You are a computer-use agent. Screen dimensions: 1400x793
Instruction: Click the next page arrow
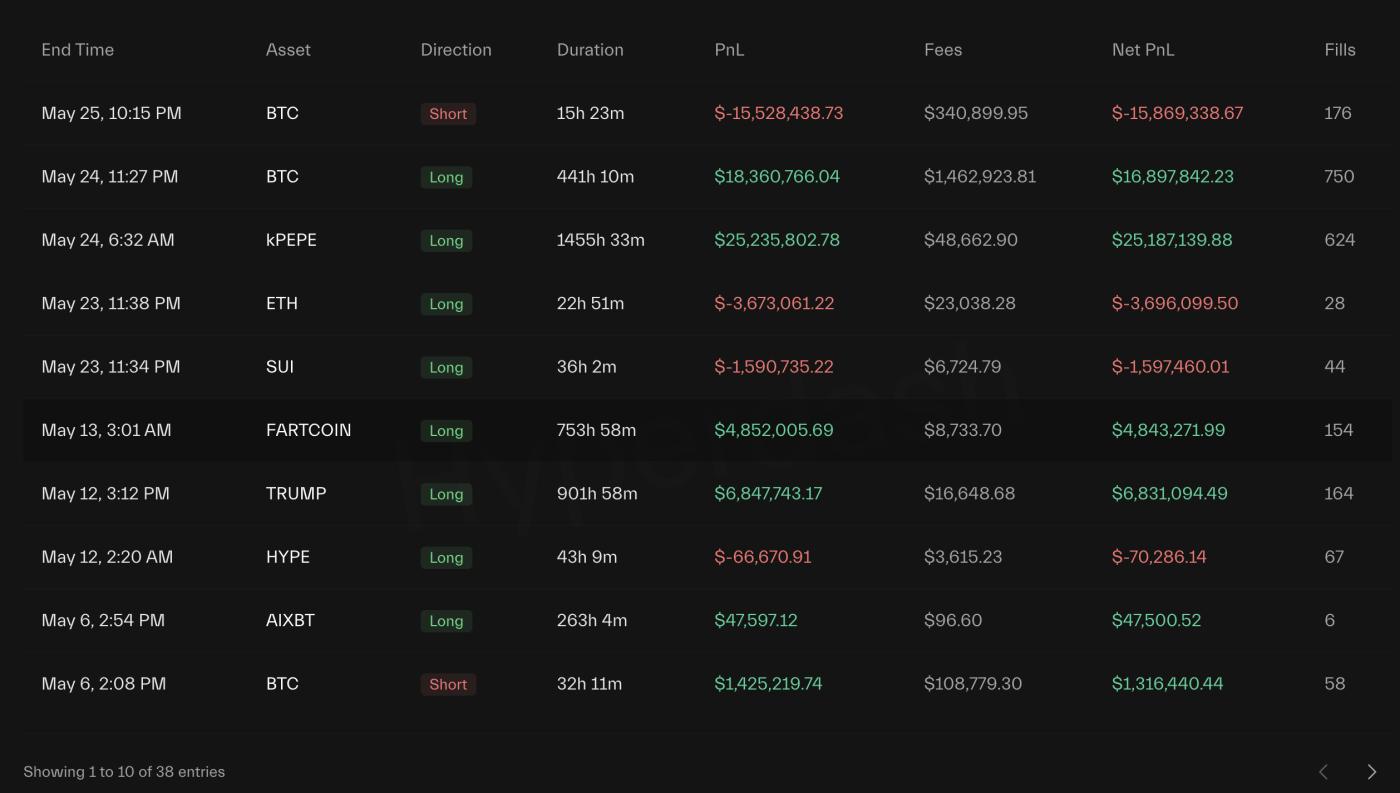tap(1372, 771)
